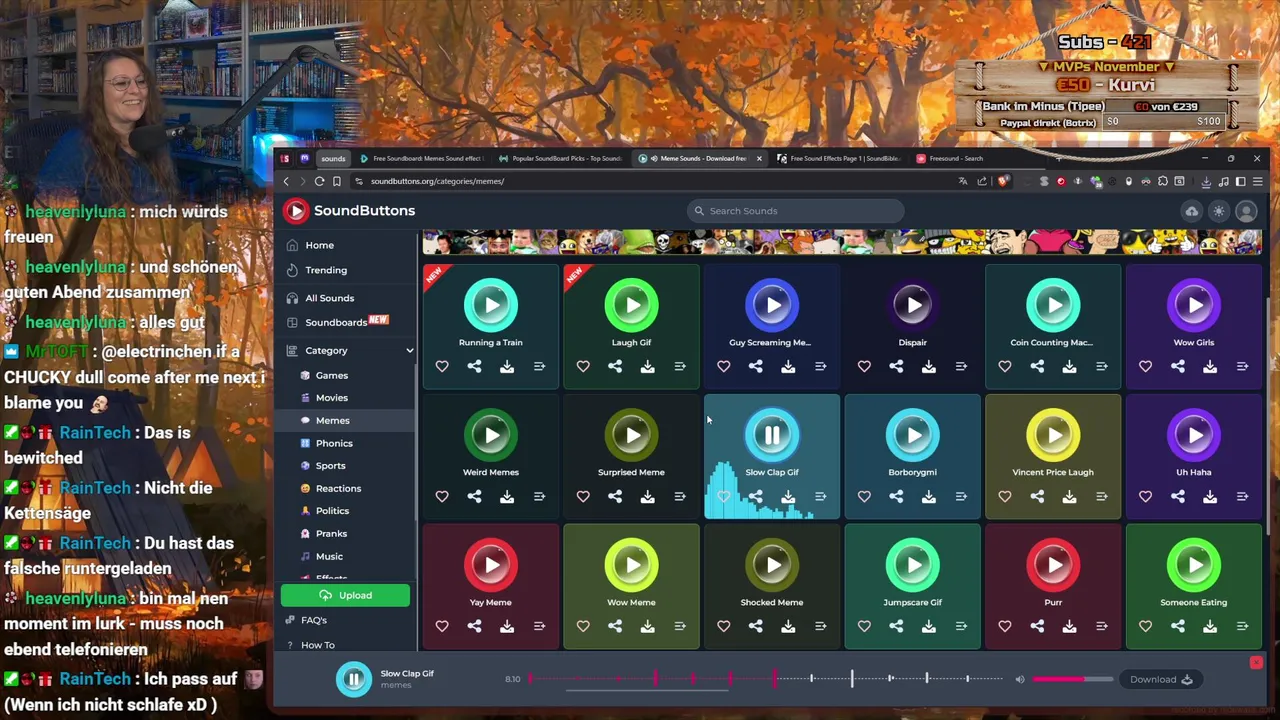Open playlist menu for Someone Eating
The image size is (1280, 720).
tap(1242, 626)
